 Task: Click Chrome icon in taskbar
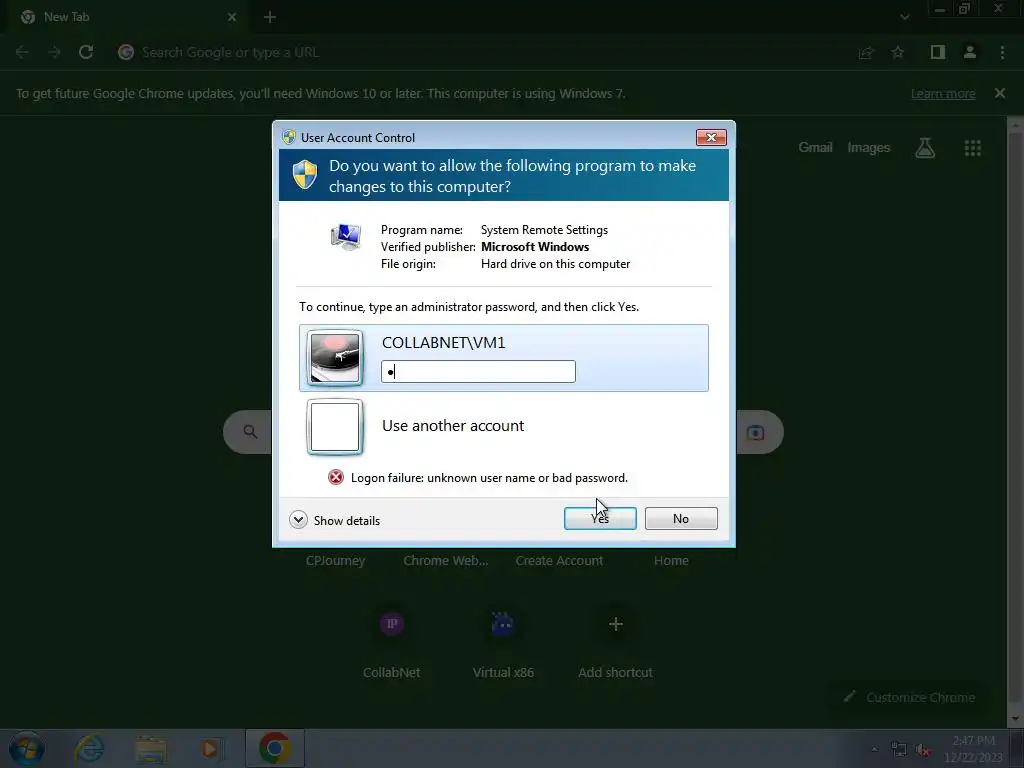point(275,748)
